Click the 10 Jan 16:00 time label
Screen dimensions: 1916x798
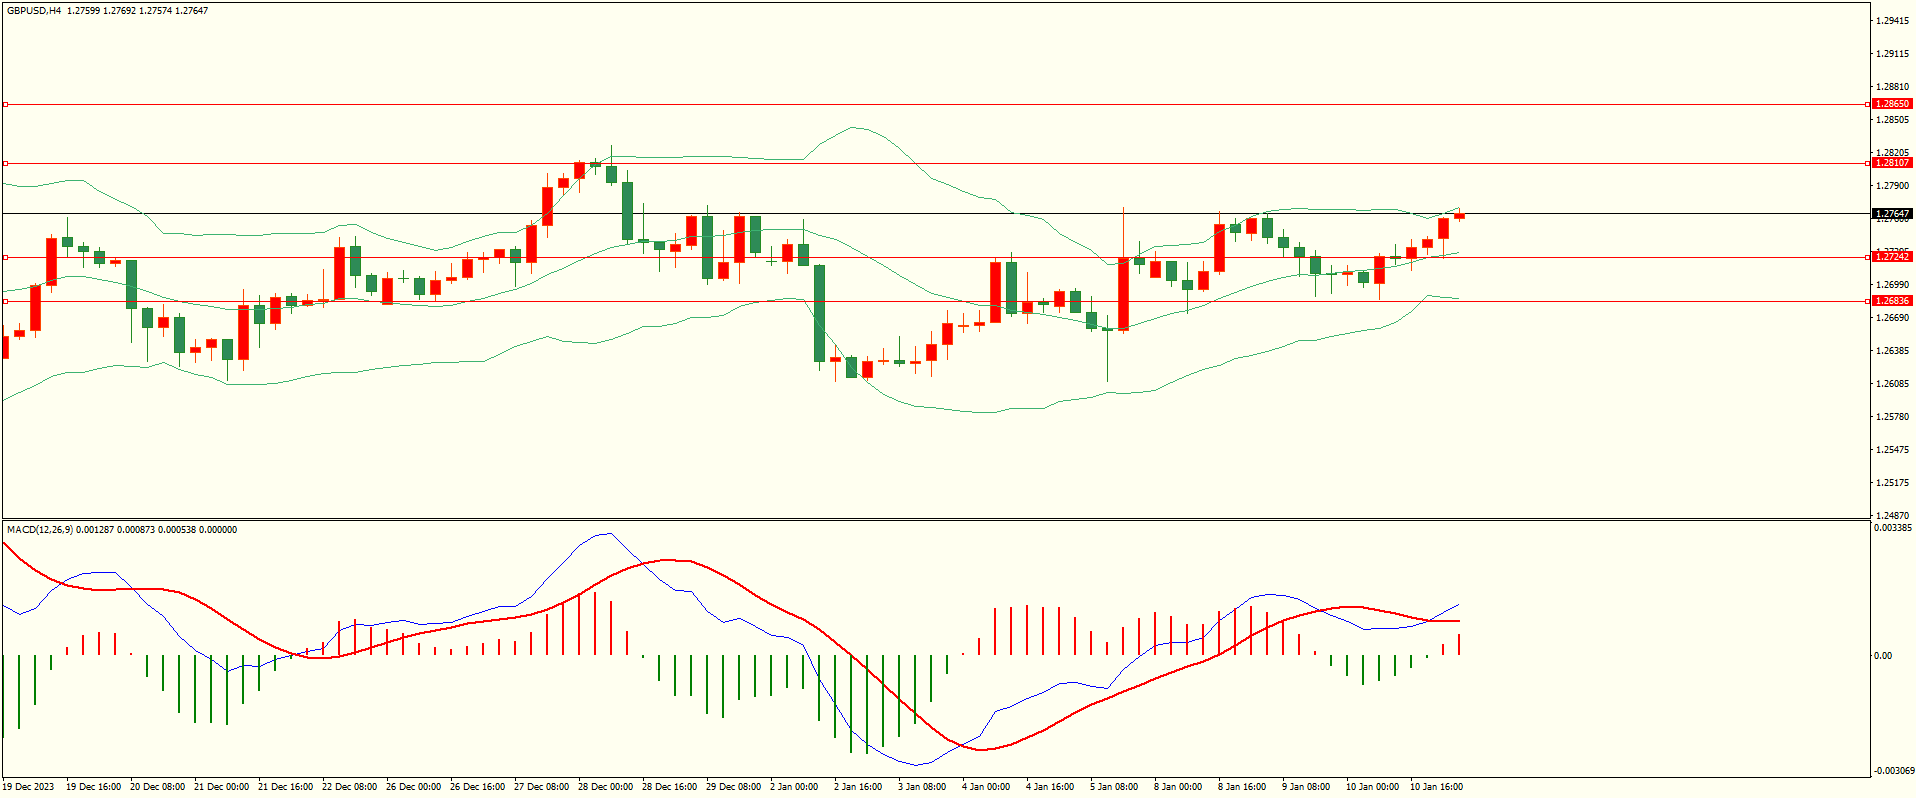coord(1437,787)
